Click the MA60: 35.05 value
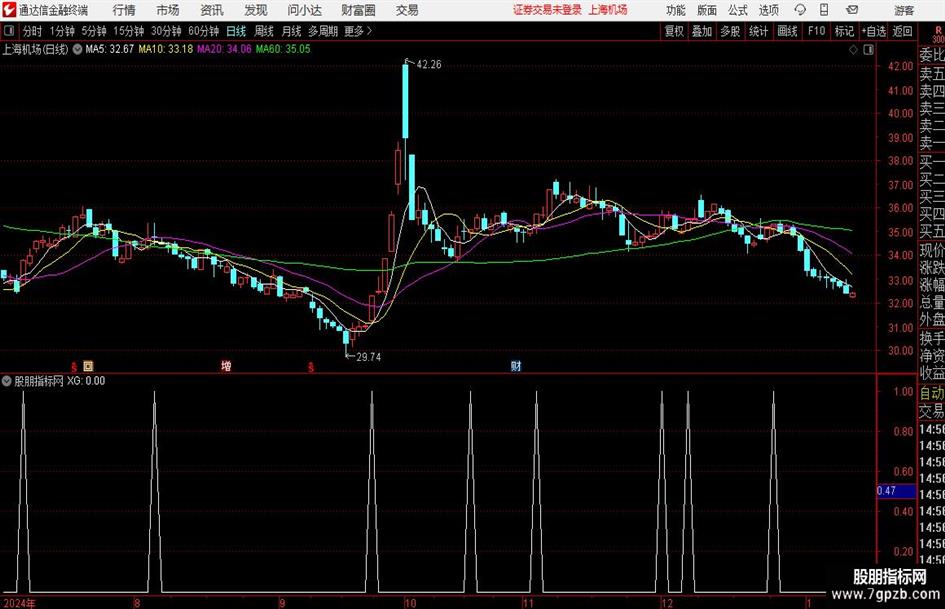945x609 pixels. point(283,49)
